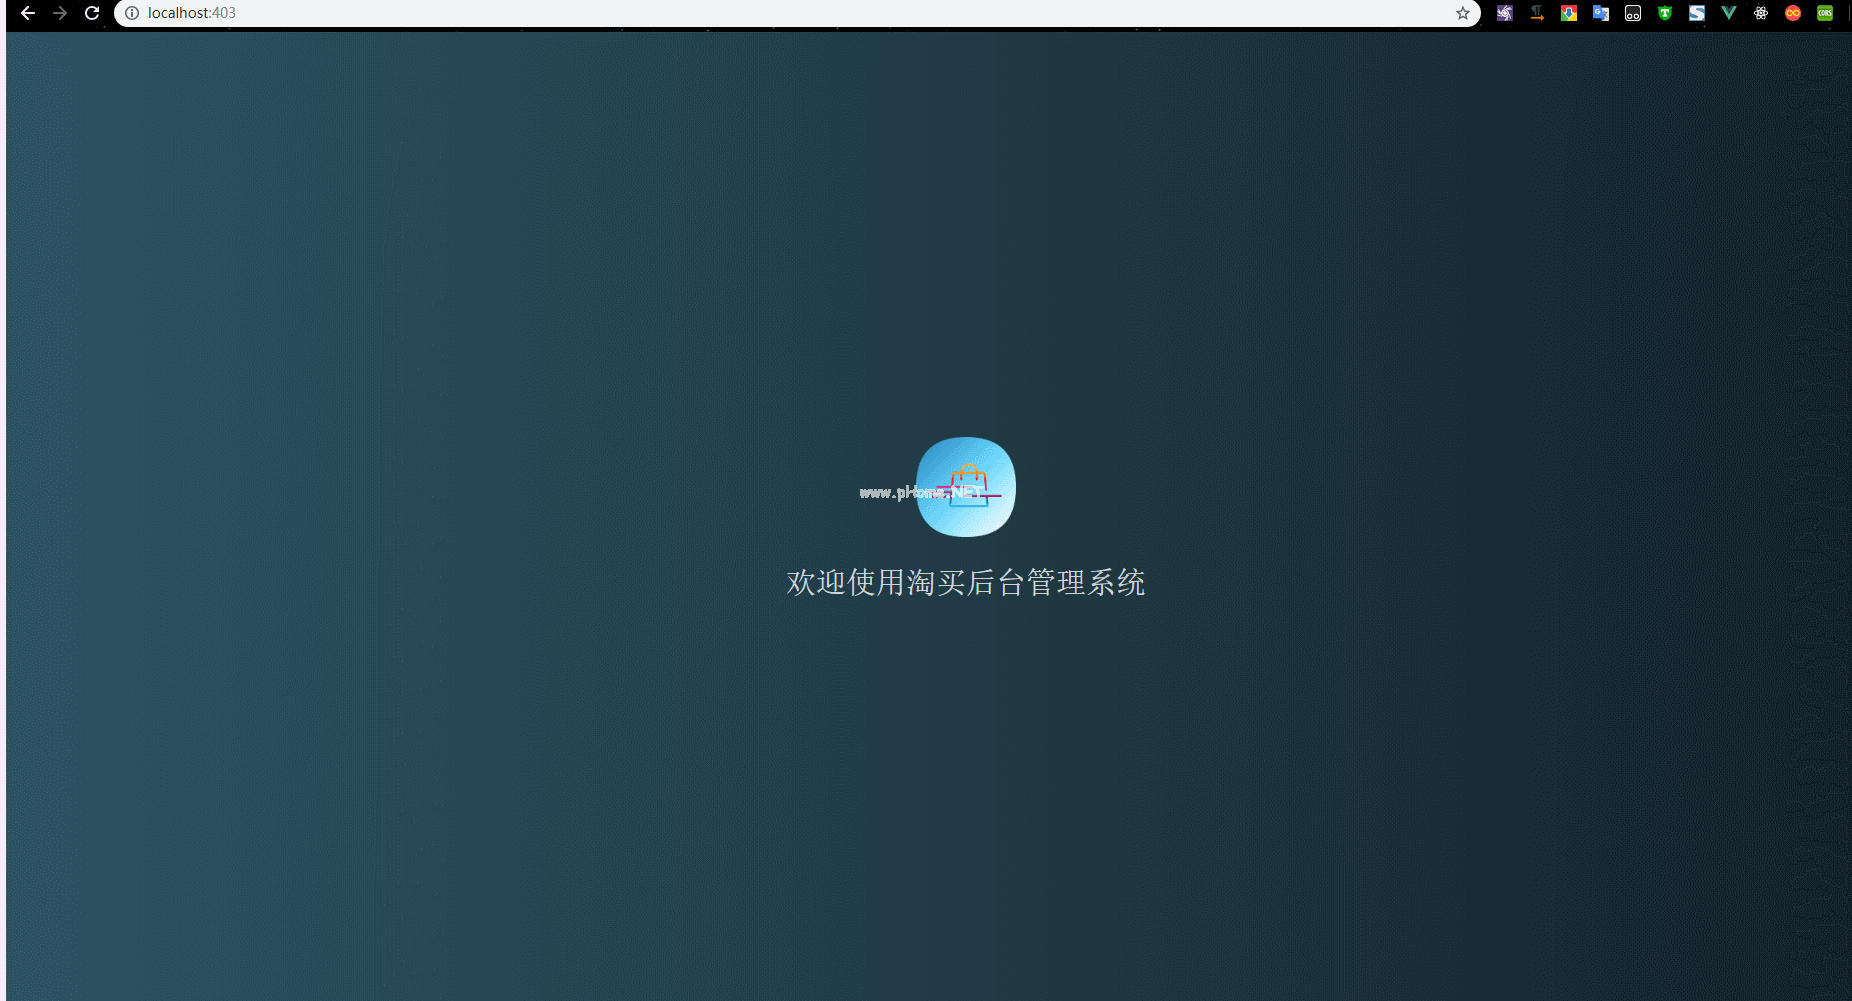Reload the localhost page
1852x1001 pixels.
[92, 13]
